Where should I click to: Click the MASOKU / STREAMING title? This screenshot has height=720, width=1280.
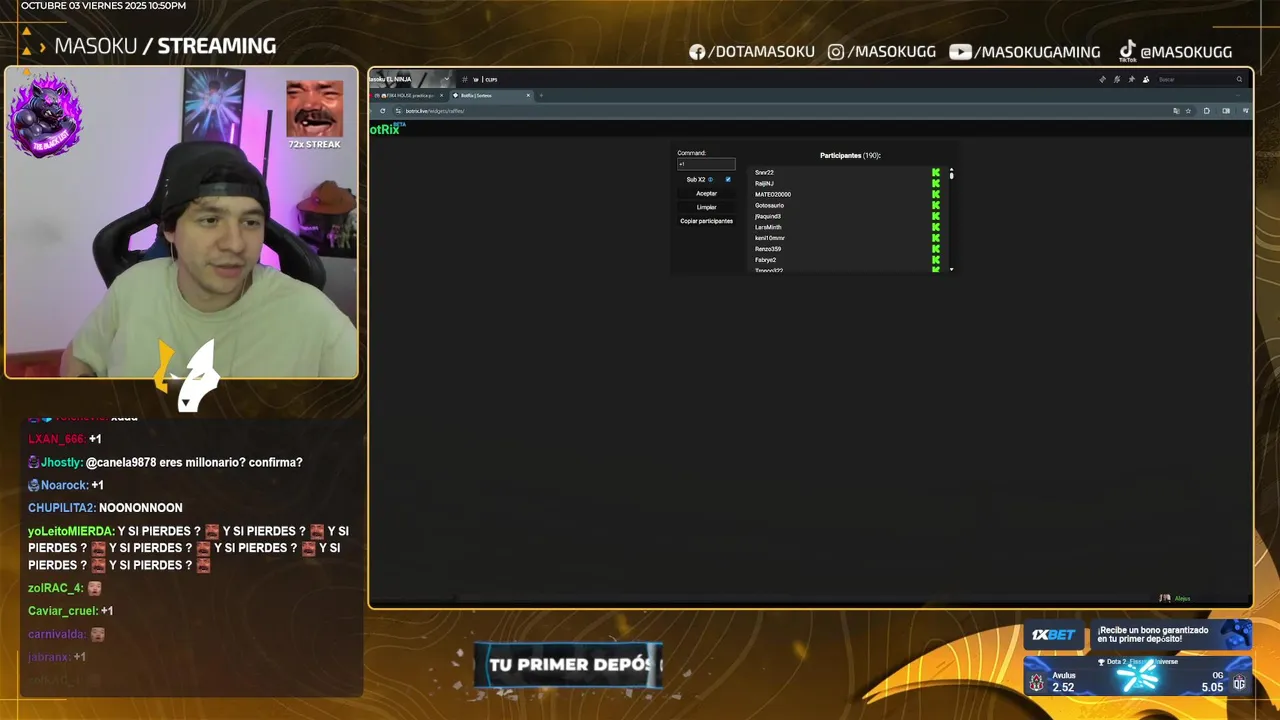pyautogui.click(x=165, y=46)
